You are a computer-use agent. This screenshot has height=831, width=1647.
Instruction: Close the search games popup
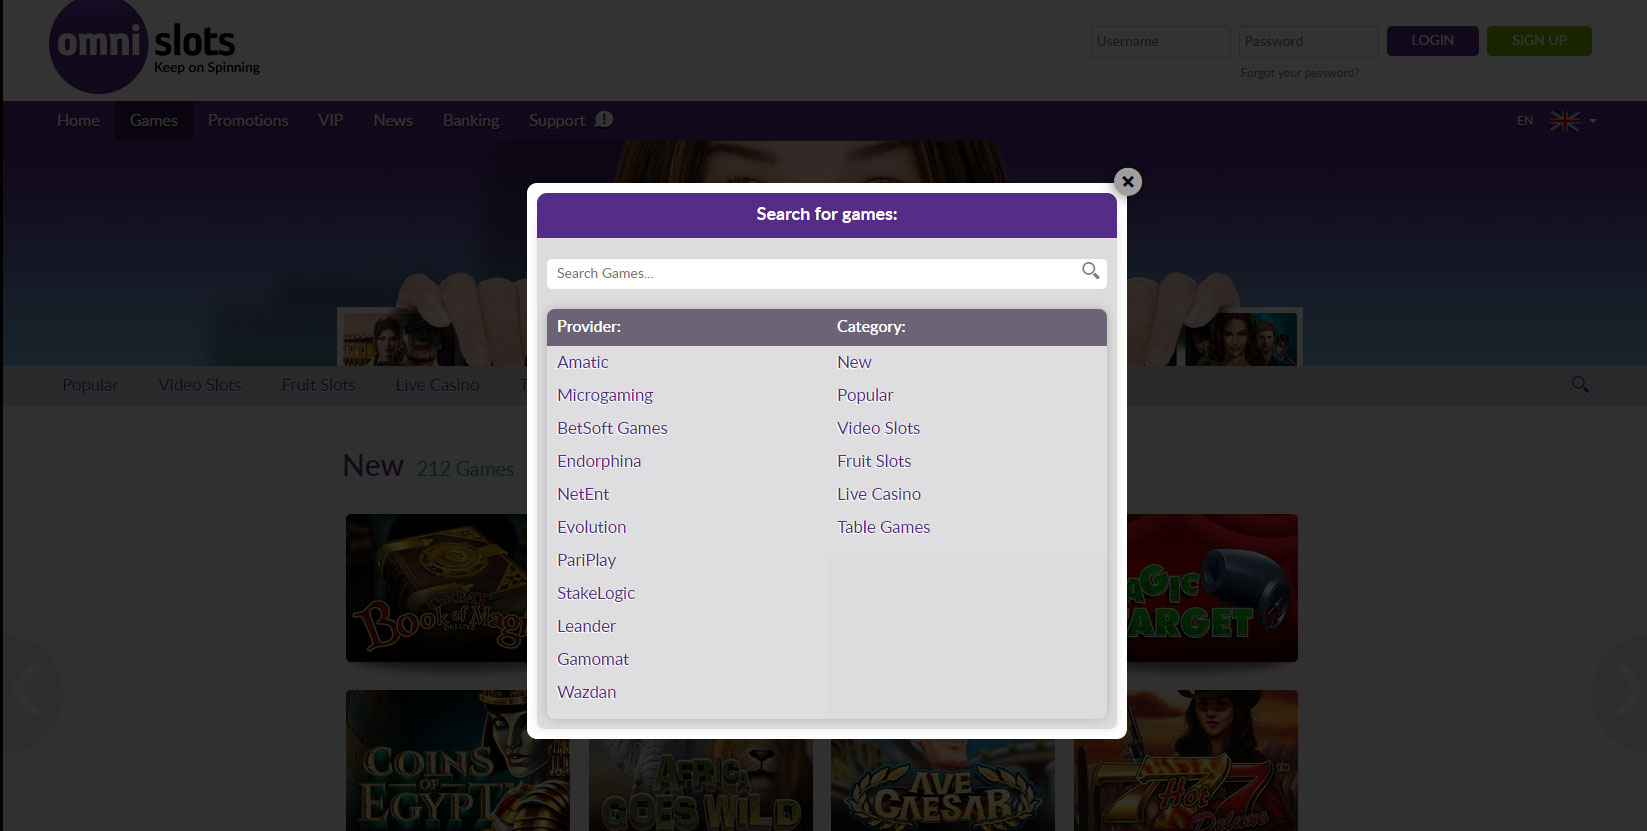pos(1127,182)
